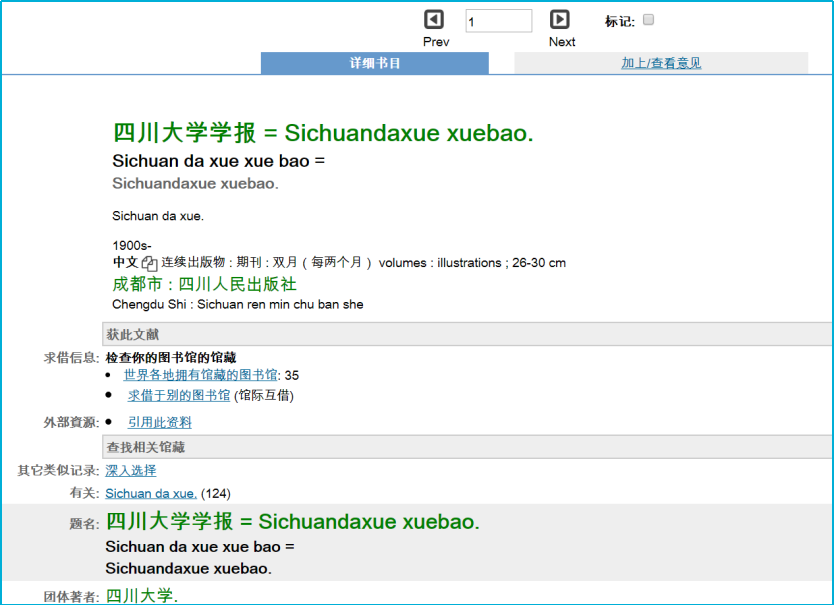The height and width of the screenshot is (605, 834).
Task: Tick the 标记 checkbox
Action: click(x=648, y=20)
